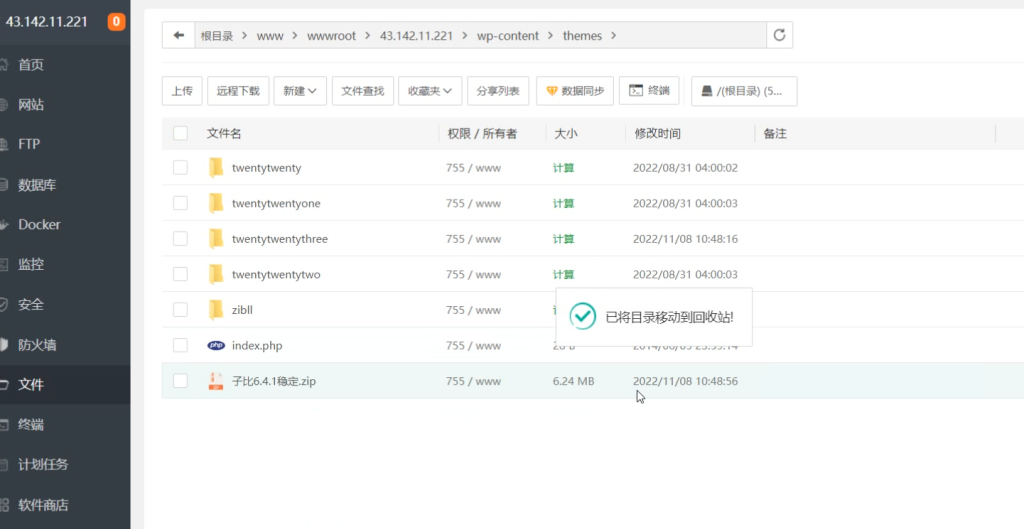Image resolution: width=1024 pixels, height=529 pixels.
Task: Open 数据库 in the sidebar menu
Action: (x=37, y=184)
